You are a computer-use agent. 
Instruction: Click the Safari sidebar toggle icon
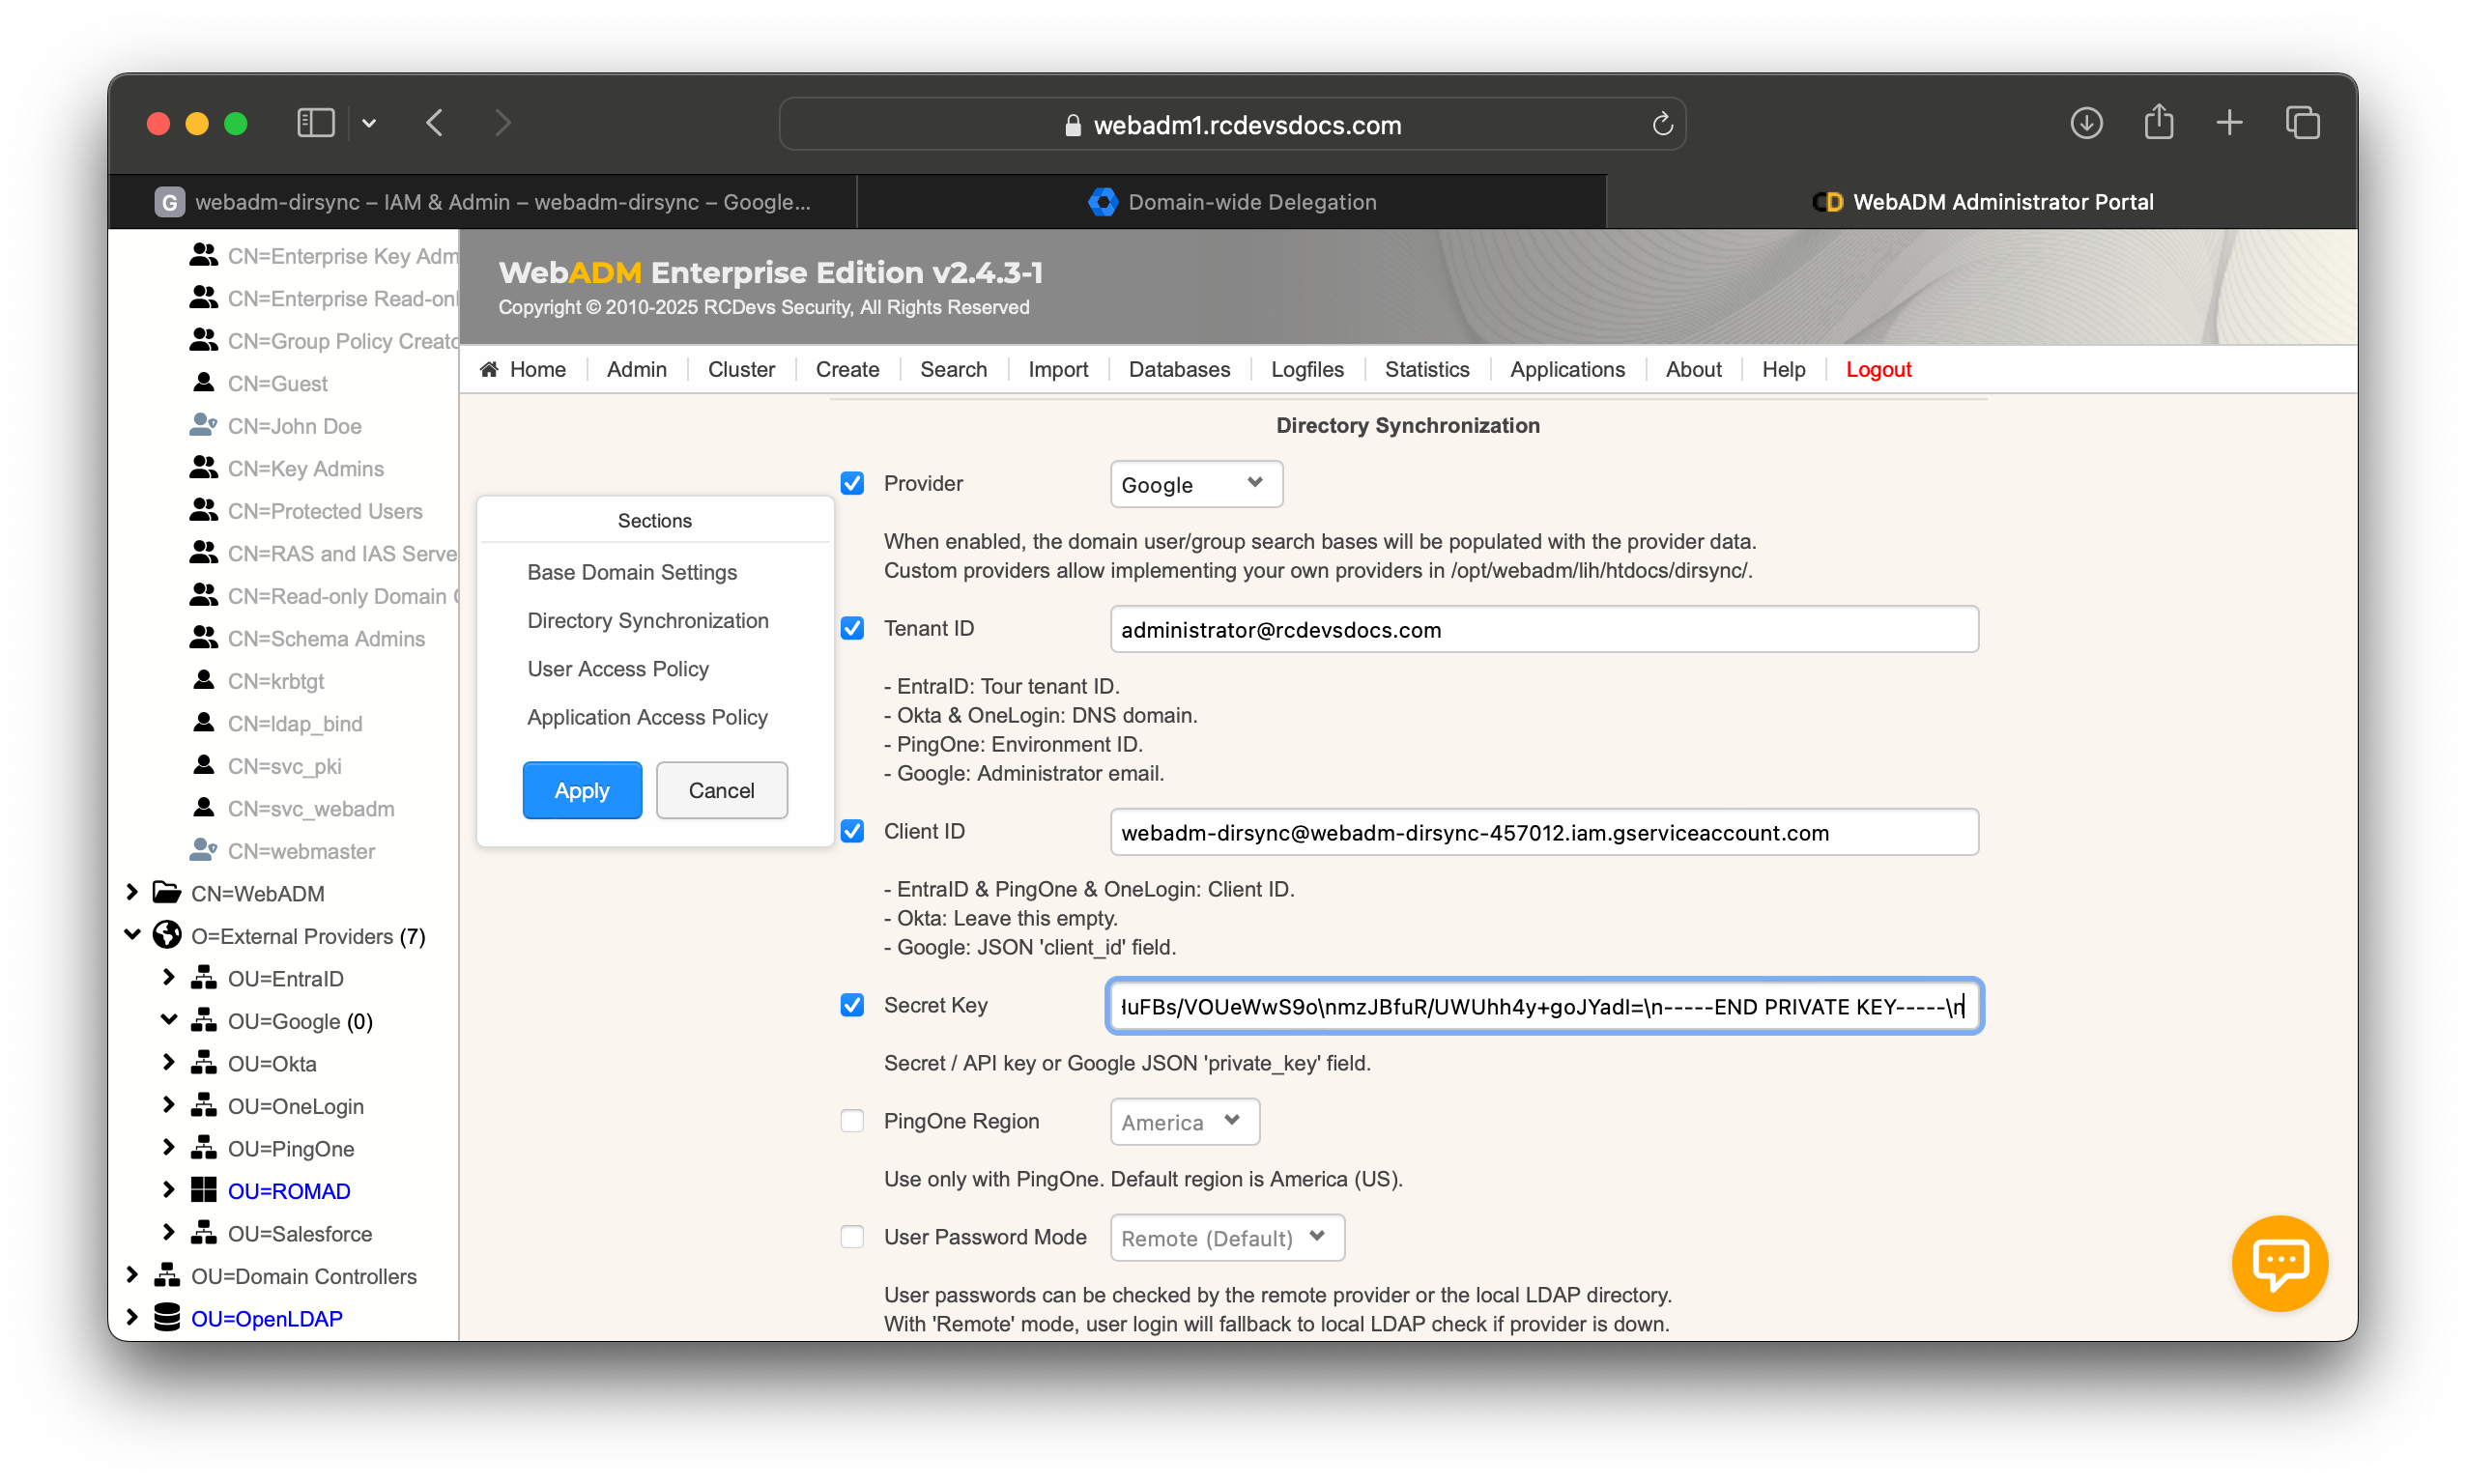coord(315,123)
